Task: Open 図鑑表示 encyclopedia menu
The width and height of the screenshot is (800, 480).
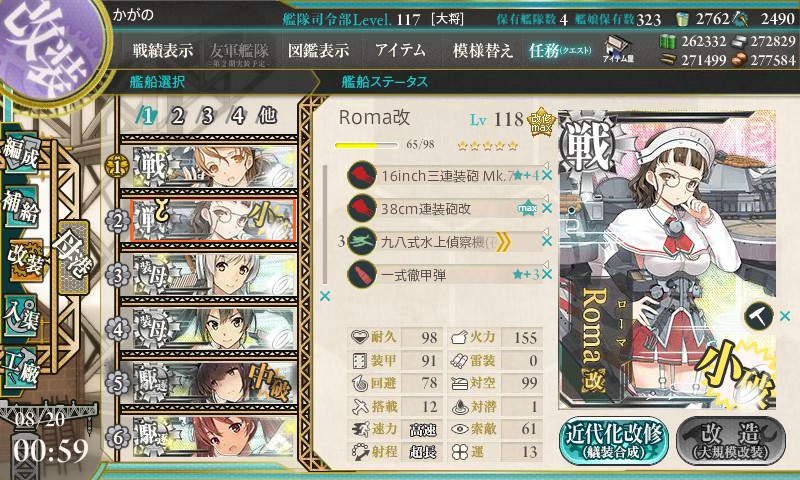Action: pyautogui.click(x=318, y=50)
